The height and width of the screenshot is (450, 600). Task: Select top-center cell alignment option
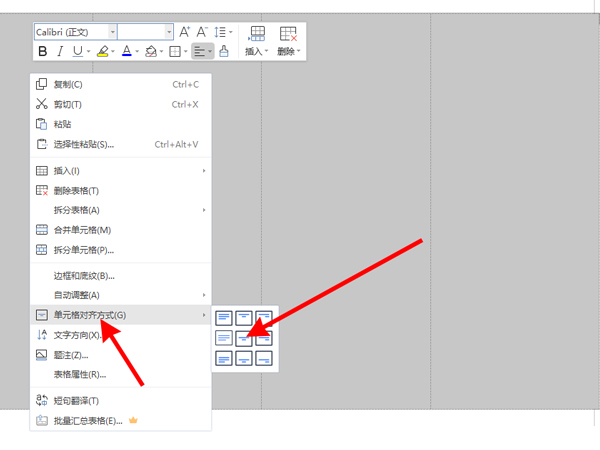coord(244,317)
